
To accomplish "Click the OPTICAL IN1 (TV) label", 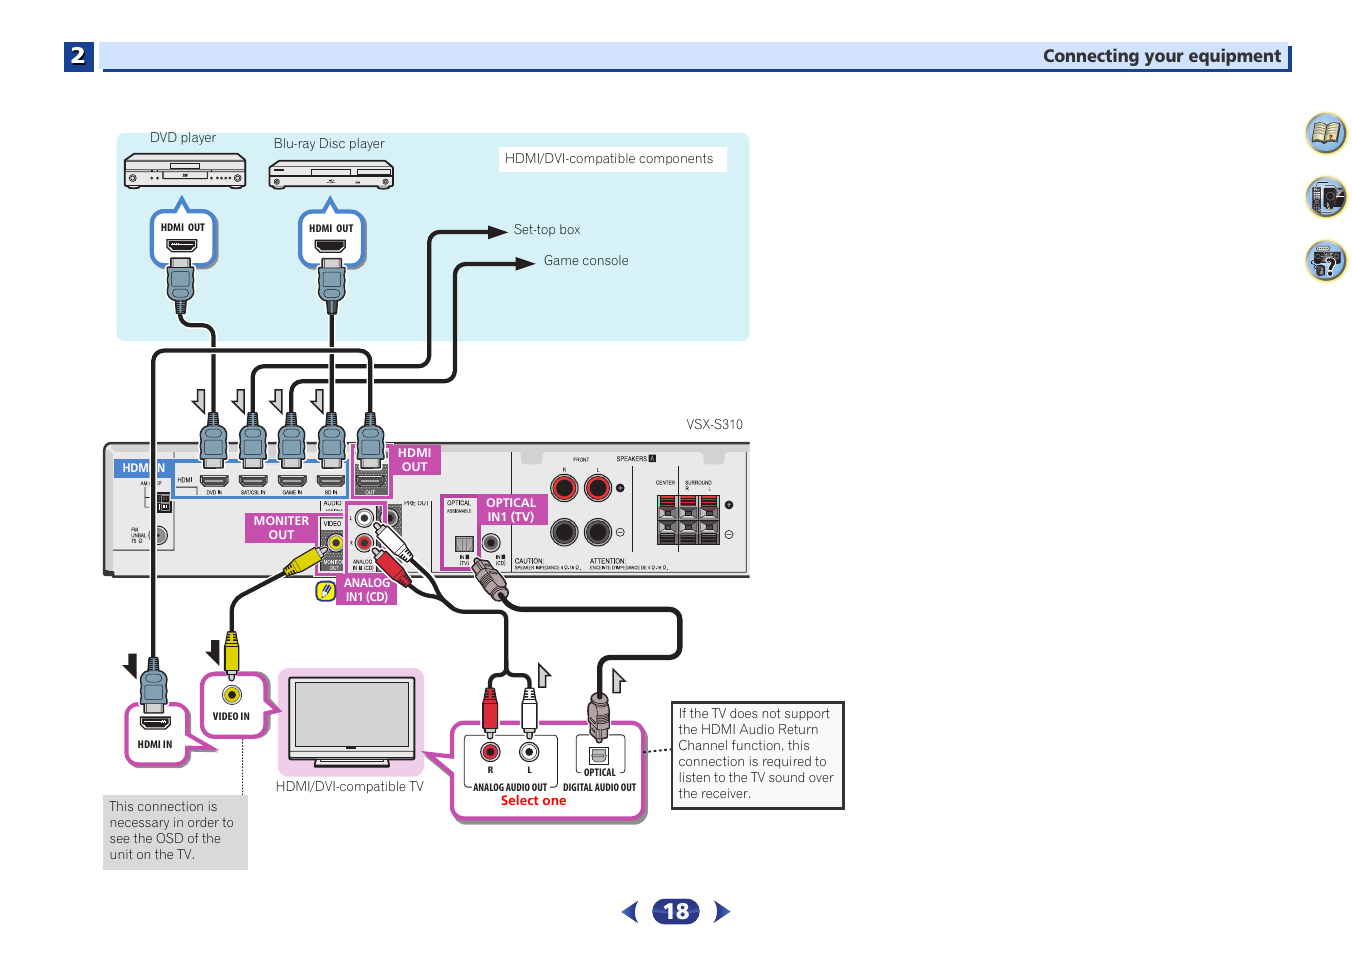I will coord(511,510).
